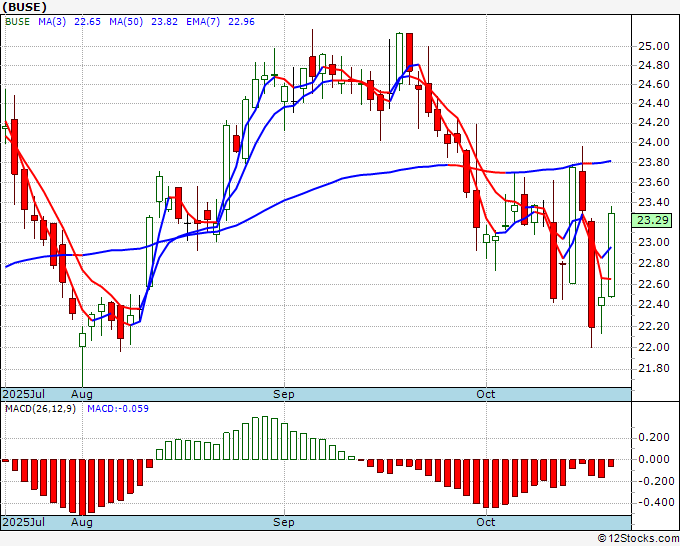This screenshot has height=546, width=680.
Task: Click the (BUSE) chart title
Action: coord(24,7)
